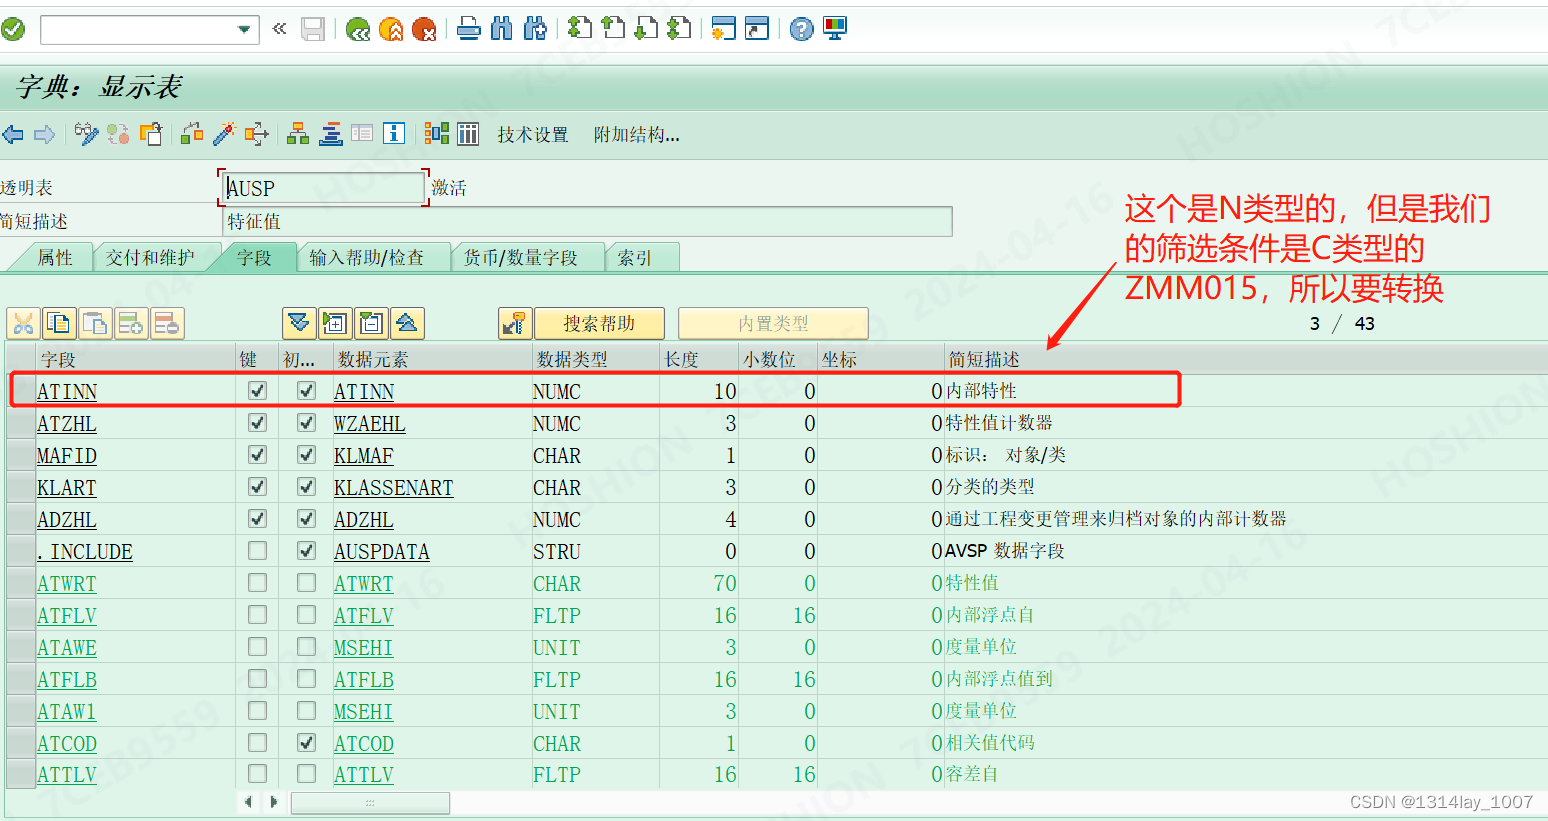Click the Find Next binoculars icon
The width and height of the screenshot is (1548, 821).
(x=535, y=29)
